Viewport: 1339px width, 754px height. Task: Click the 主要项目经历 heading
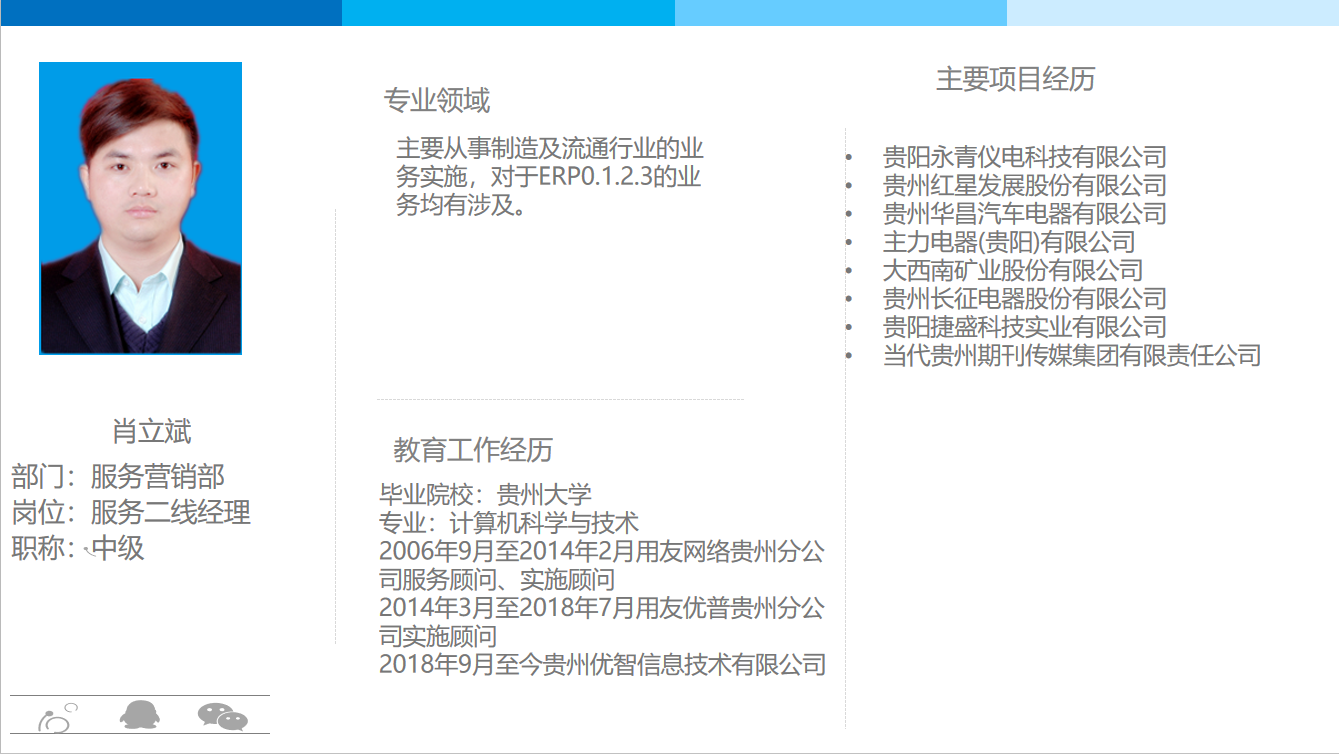coord(1015,80)
